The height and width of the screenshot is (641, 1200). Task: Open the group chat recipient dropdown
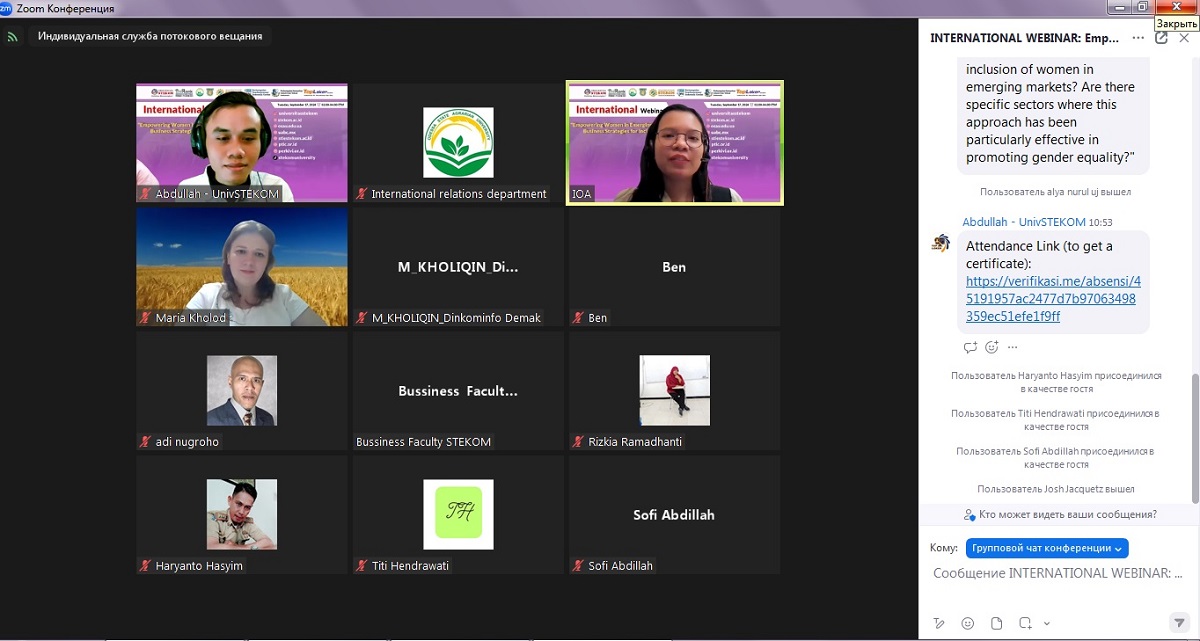[1047, 548]
